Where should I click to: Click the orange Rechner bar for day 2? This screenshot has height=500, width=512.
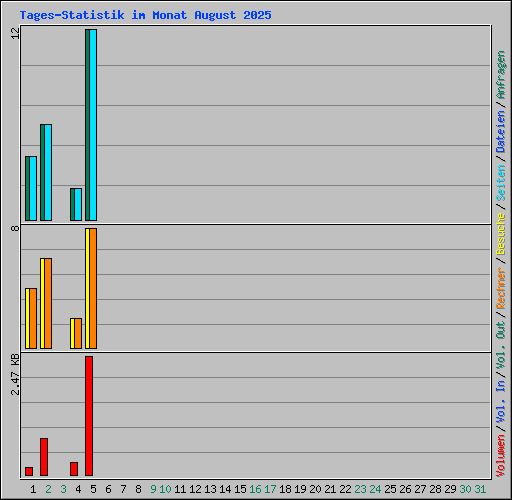[x=48, y=304]
